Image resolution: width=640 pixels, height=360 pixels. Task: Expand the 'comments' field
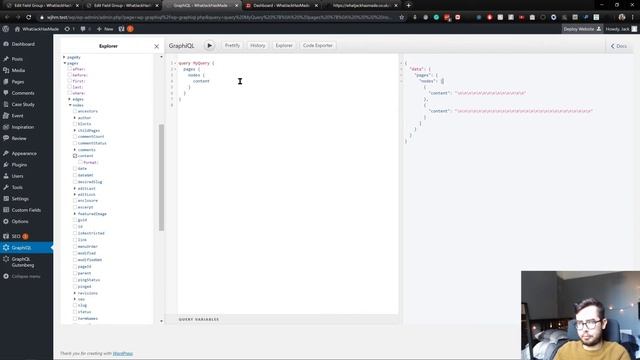[75, 150]
